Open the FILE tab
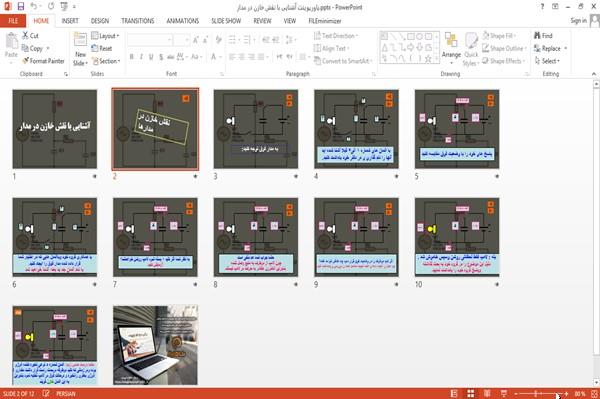This screenshot has width=600, height=399. (x=13, y=21)
